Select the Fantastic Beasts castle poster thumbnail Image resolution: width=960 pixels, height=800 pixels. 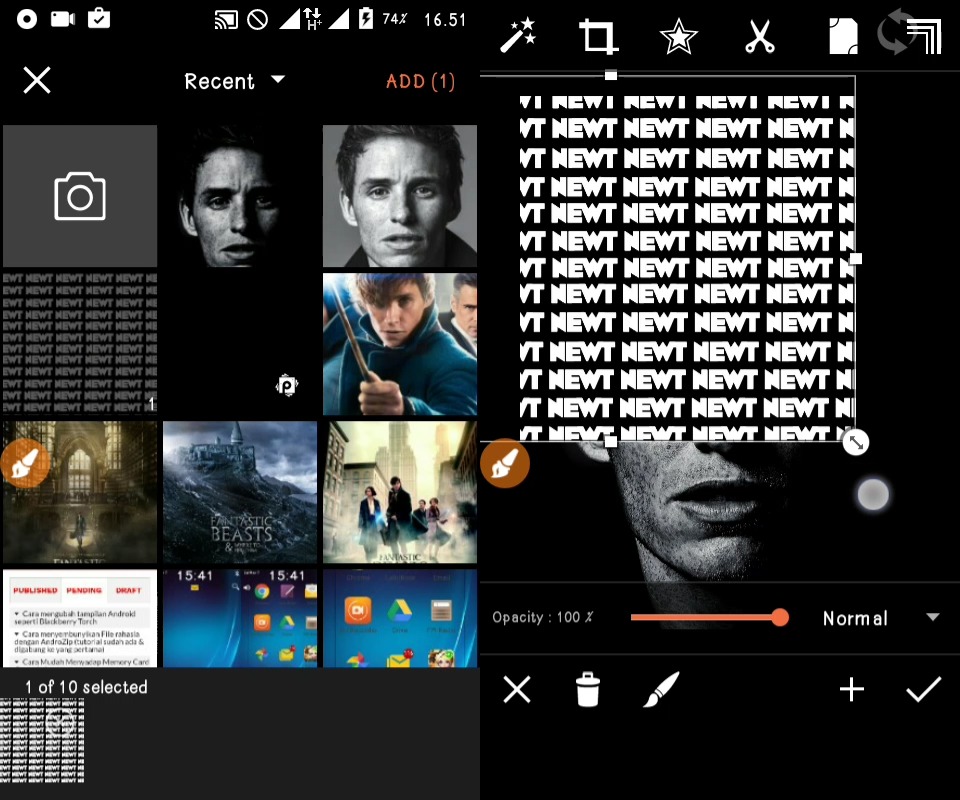tap(240, 492)
